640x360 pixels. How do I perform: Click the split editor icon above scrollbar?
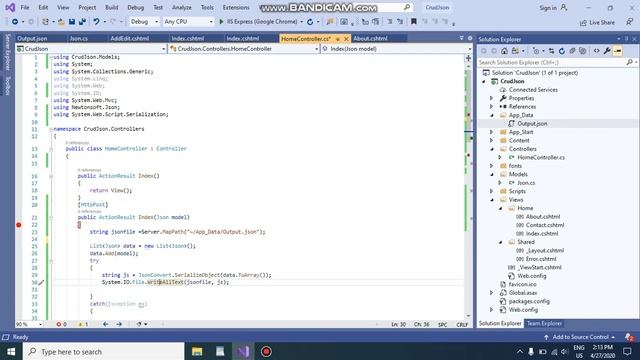point(468,58)
